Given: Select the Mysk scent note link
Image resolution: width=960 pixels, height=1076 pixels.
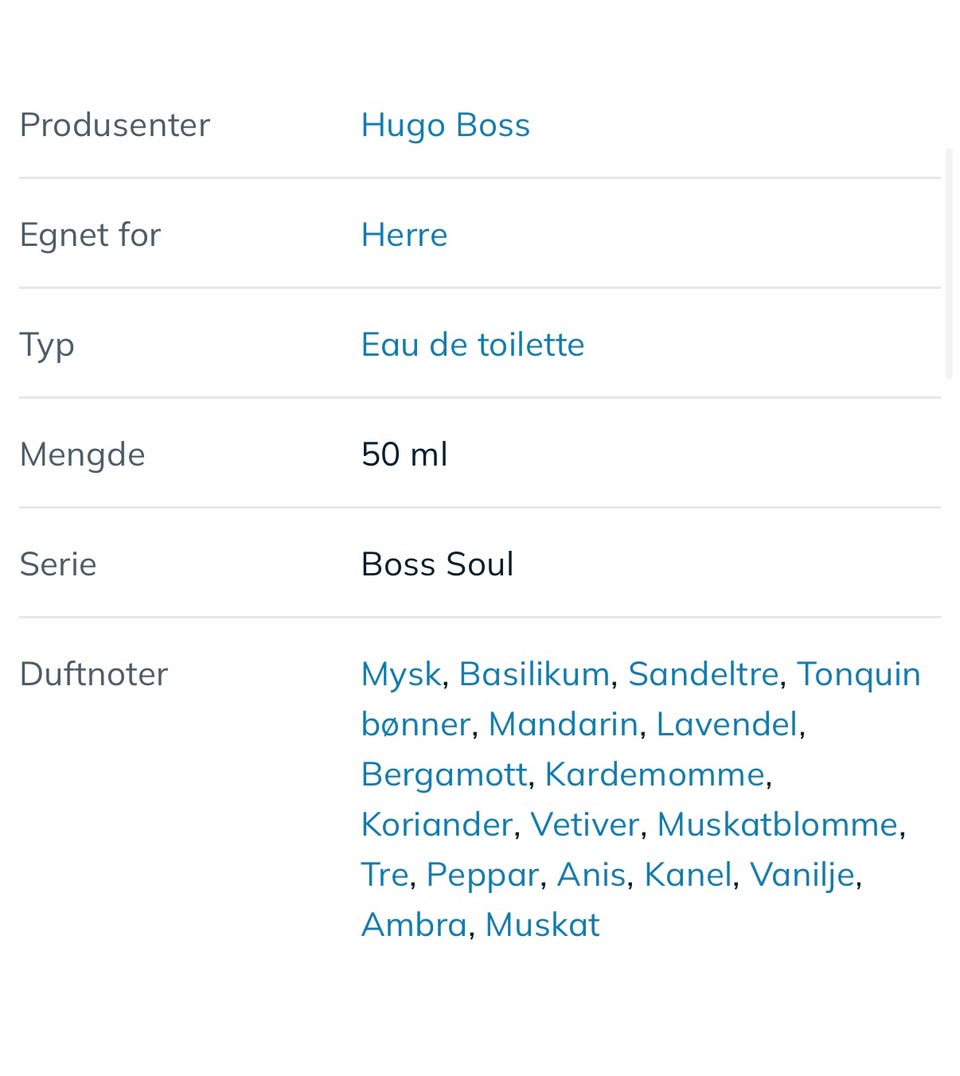Looking at the screenshot, I should (x=400, y=674).
